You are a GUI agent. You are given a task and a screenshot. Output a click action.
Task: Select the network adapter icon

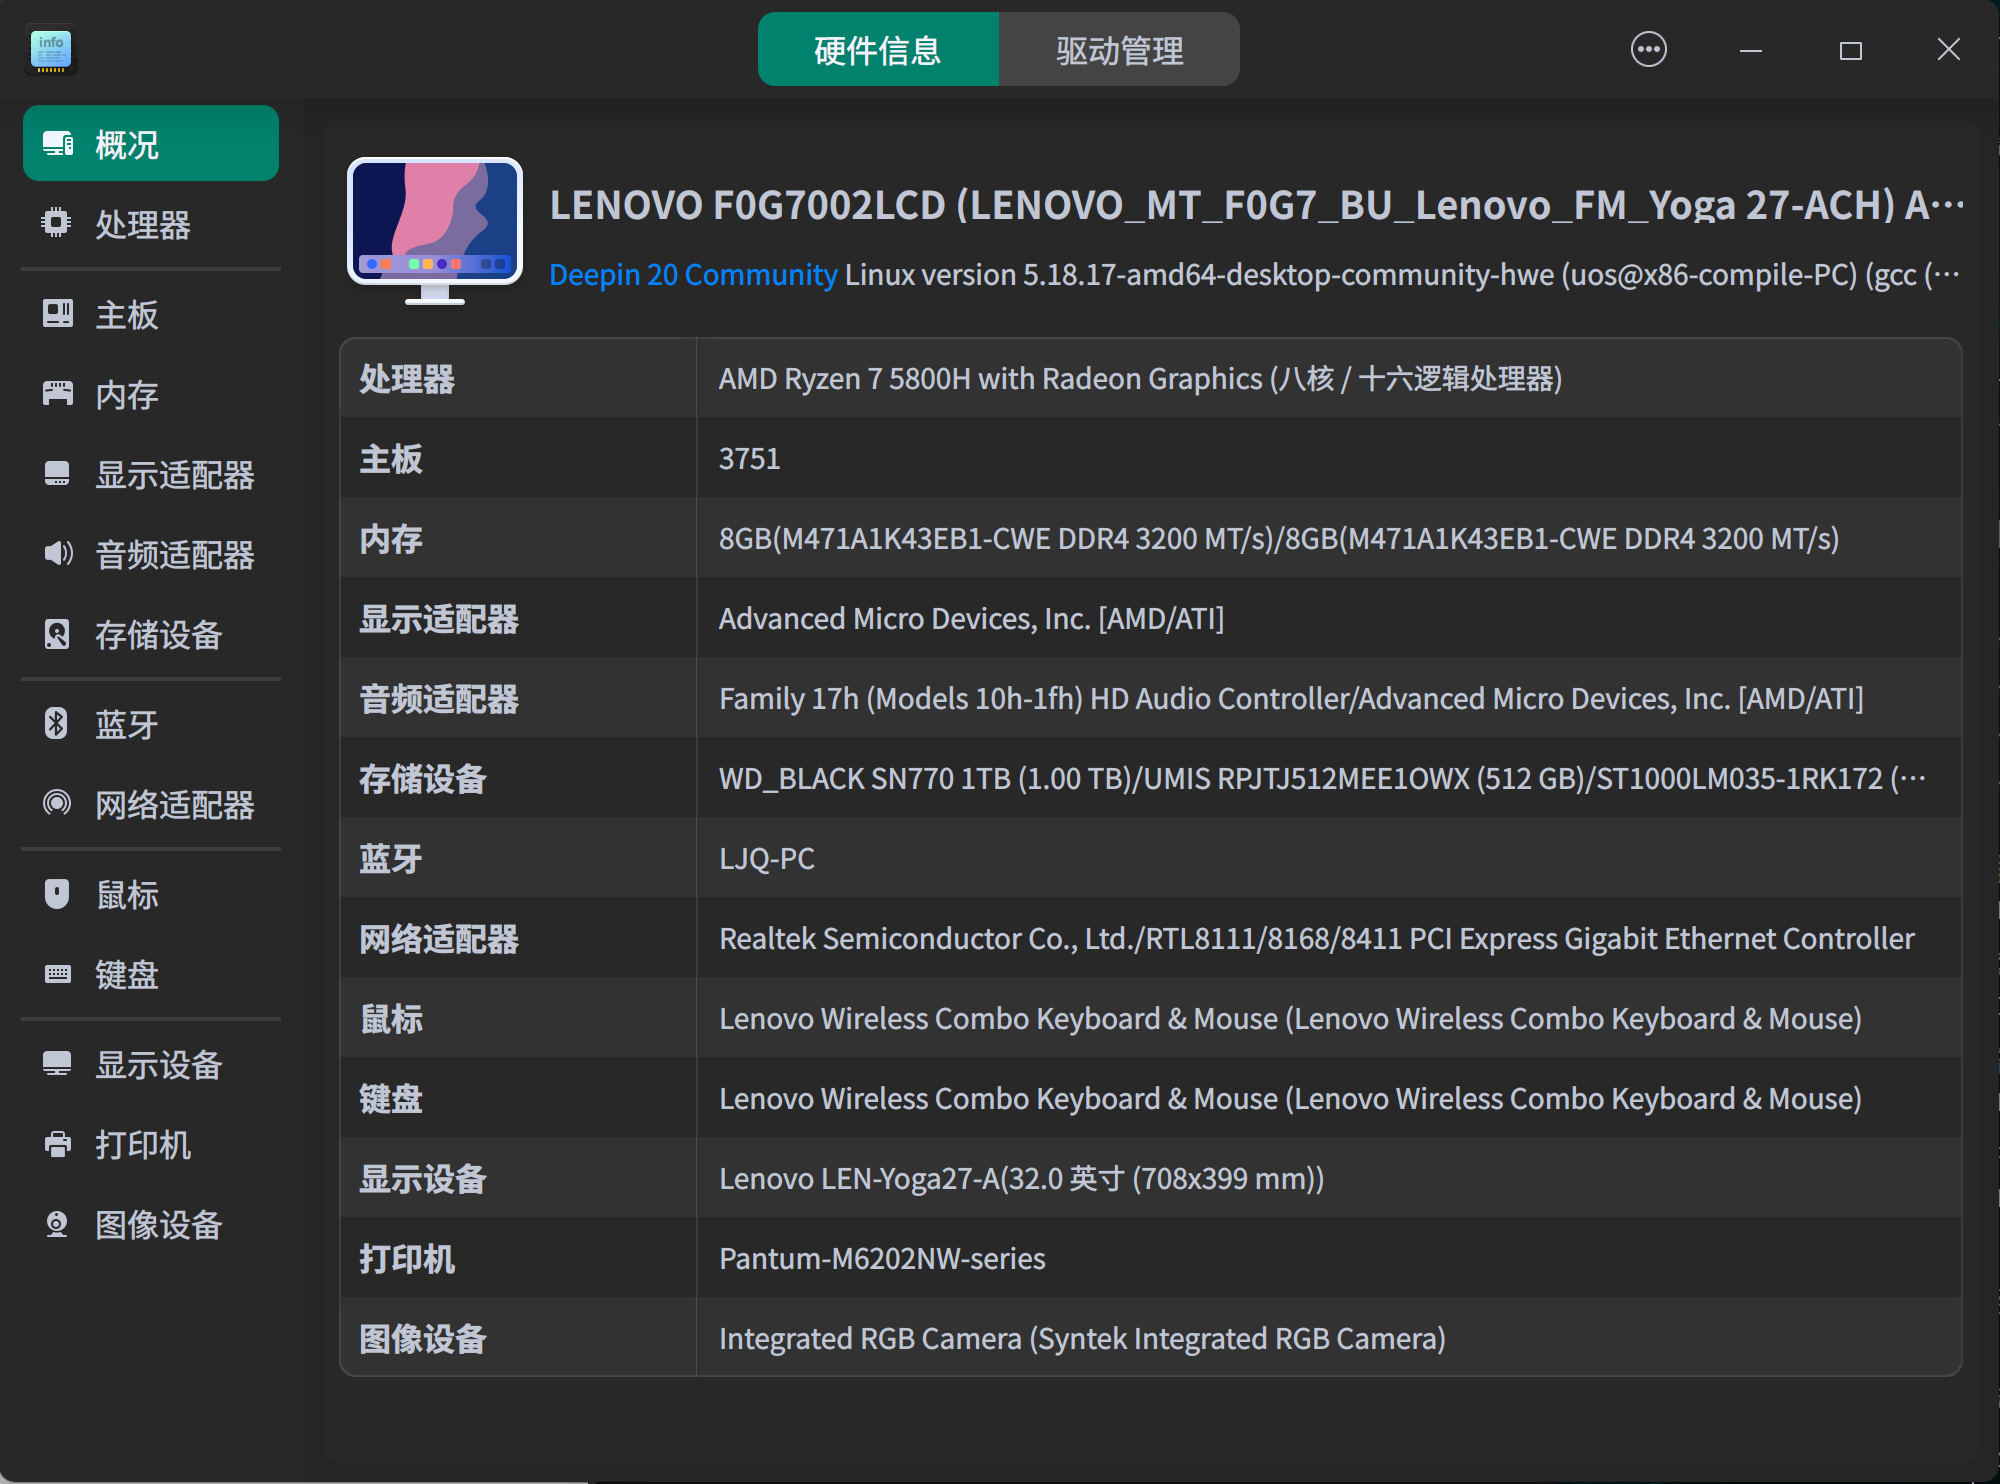(57, 804)
